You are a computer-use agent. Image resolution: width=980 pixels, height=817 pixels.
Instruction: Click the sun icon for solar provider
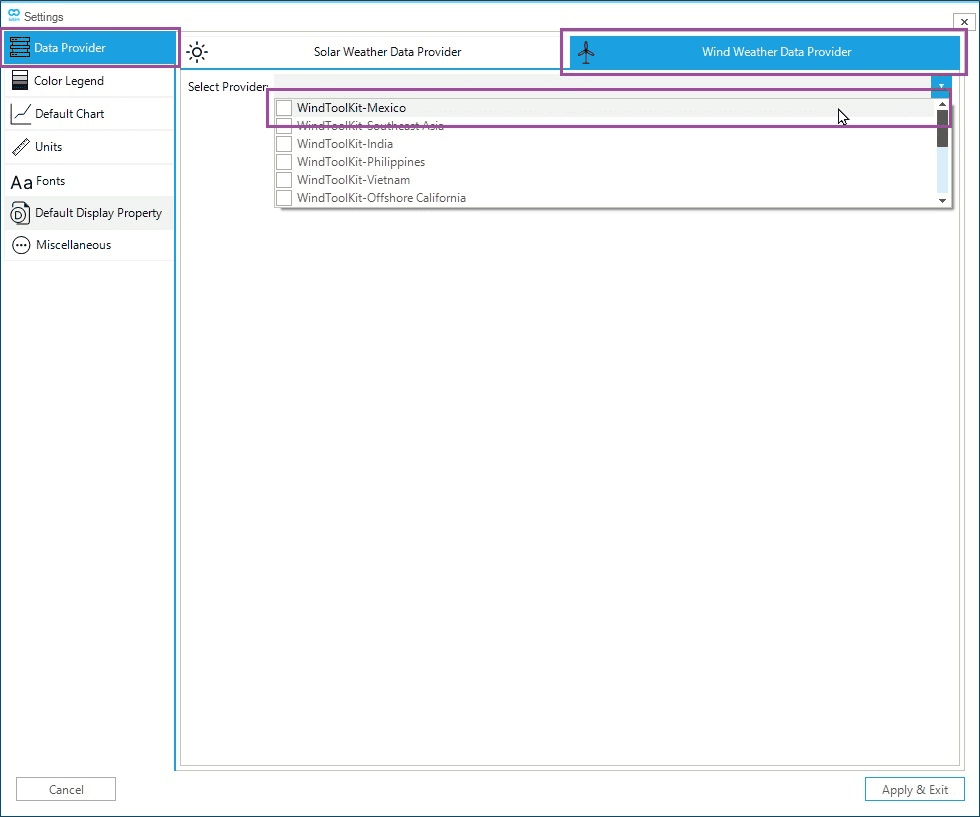[x=198, y=52]
